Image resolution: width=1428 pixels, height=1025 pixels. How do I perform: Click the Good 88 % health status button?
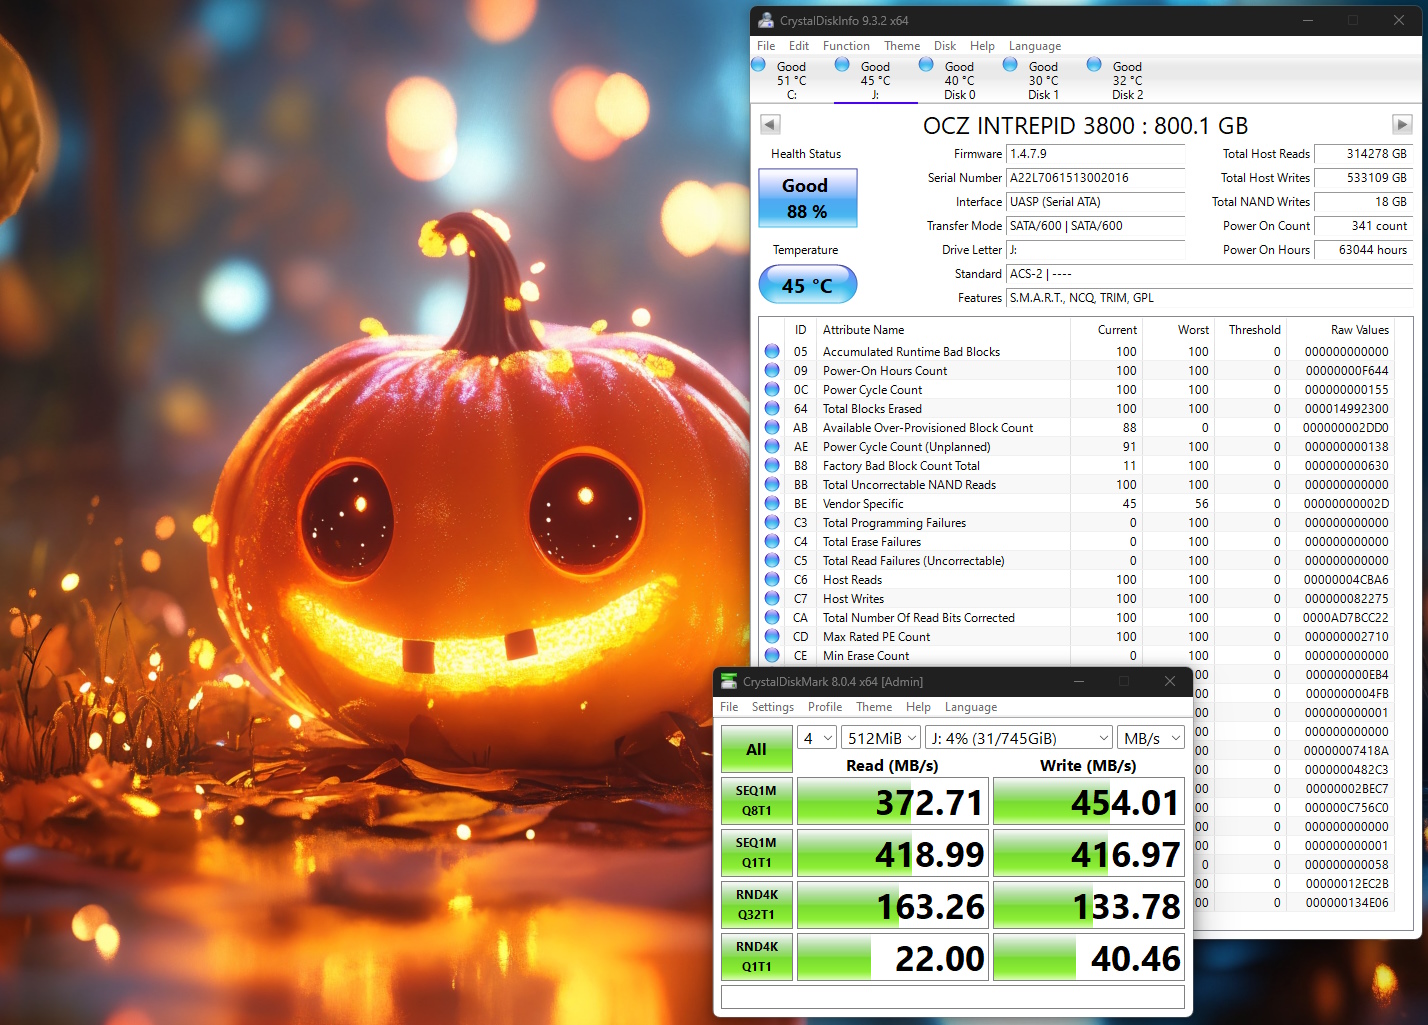808,198
